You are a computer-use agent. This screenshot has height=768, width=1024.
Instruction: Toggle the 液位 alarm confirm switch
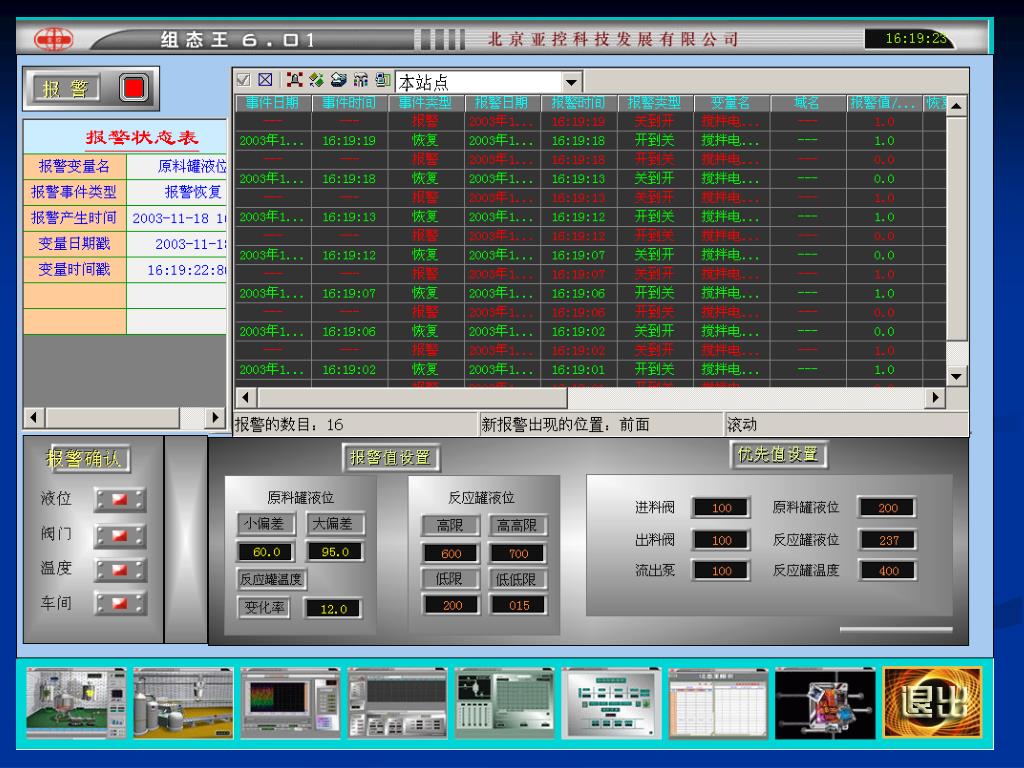[x=120, y=500]
